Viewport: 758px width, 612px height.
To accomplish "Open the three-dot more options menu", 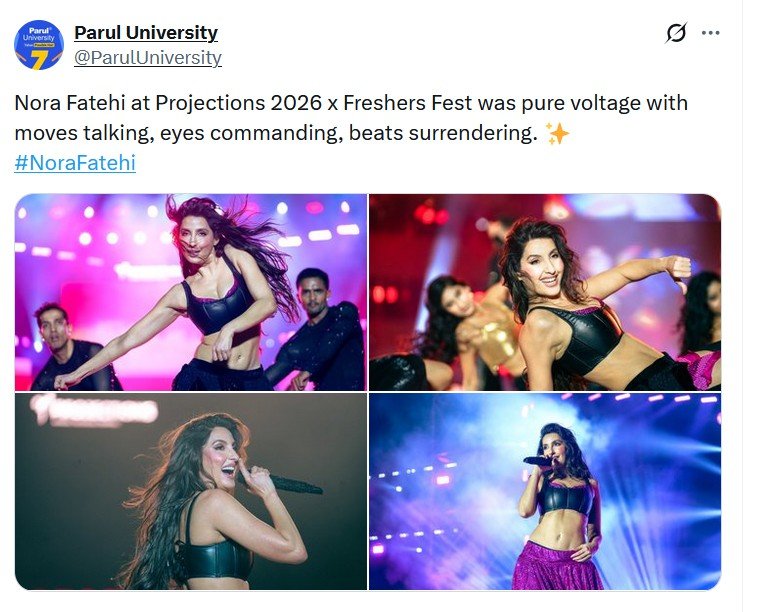I will click(x=710, y=33).
